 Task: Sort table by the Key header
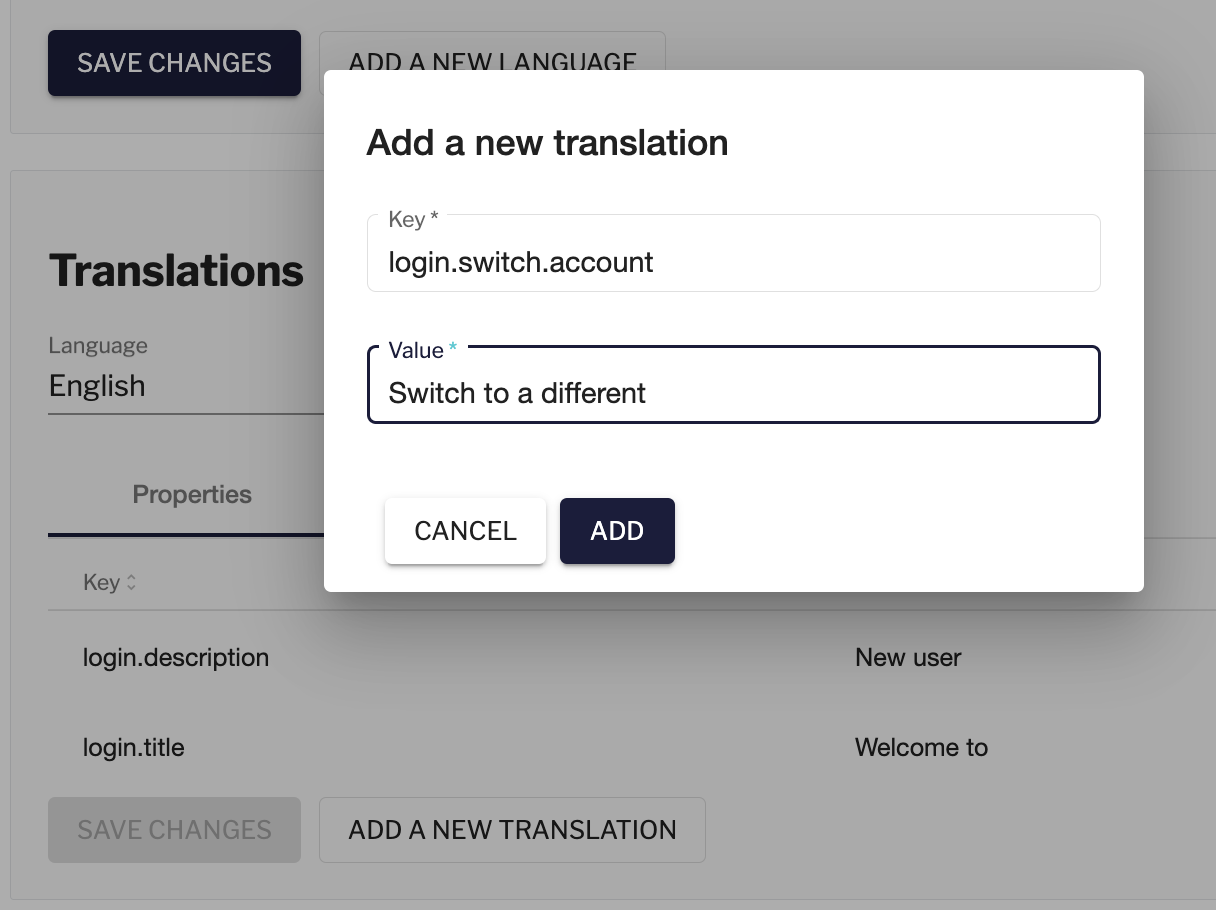point(101,583)
